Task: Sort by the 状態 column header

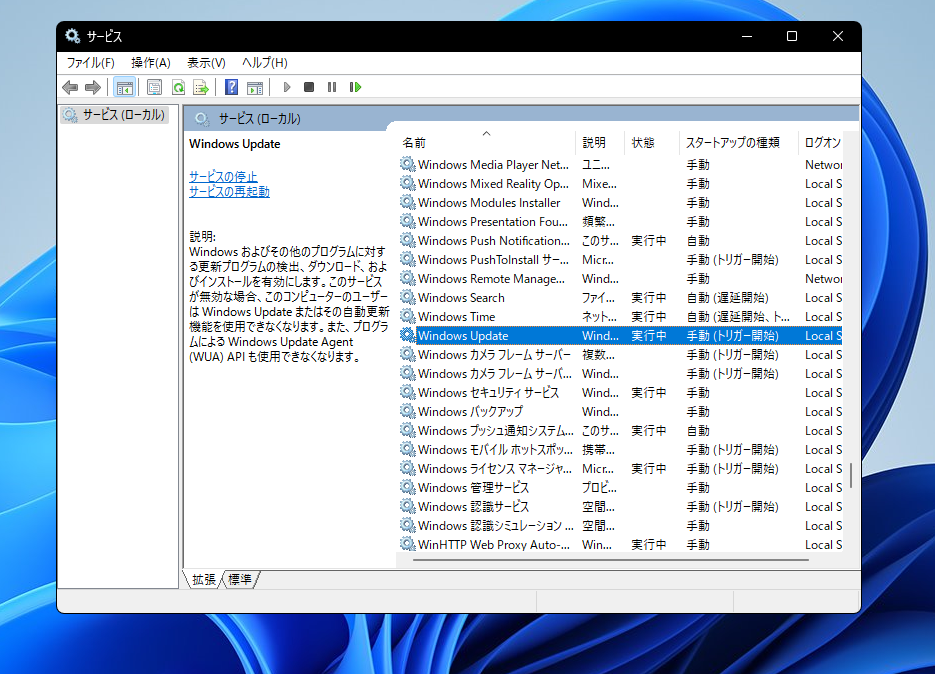Action: point(652,143)
